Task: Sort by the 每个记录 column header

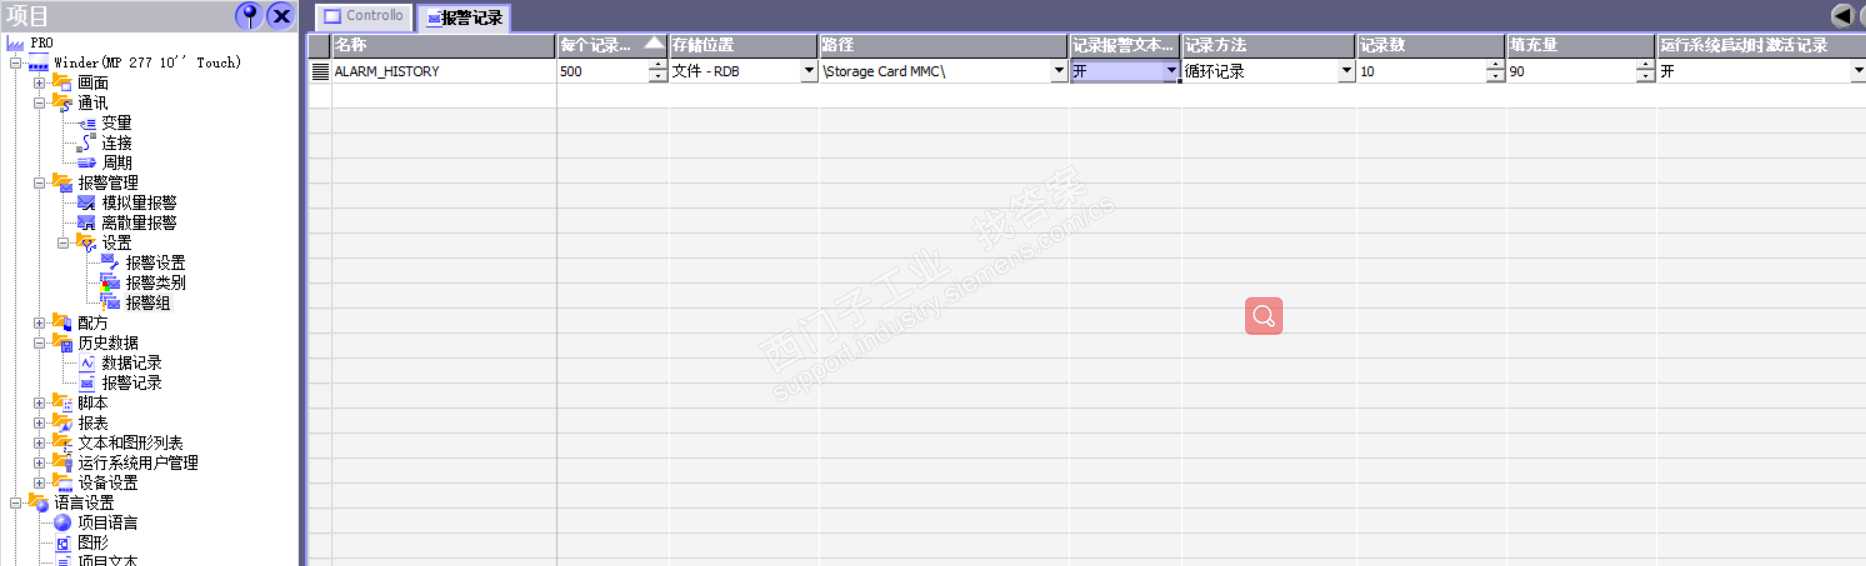Action: click(611, 45)
